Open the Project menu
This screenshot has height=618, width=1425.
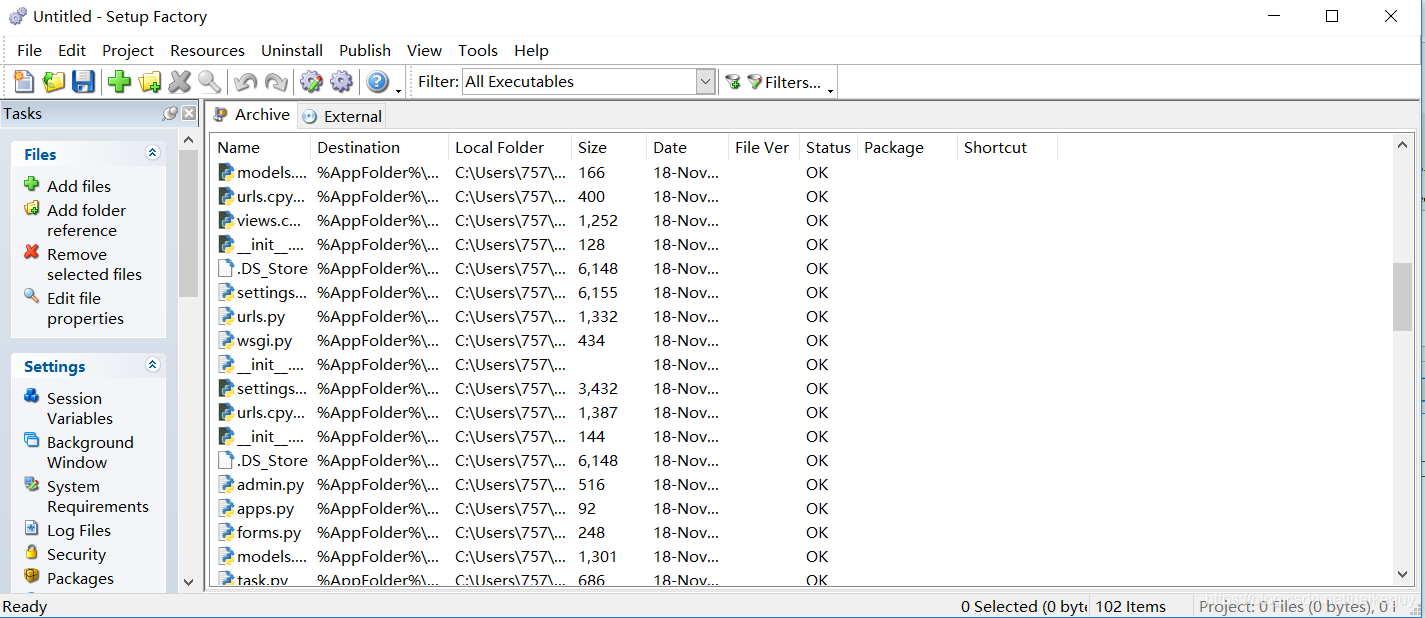coord(128,50)
